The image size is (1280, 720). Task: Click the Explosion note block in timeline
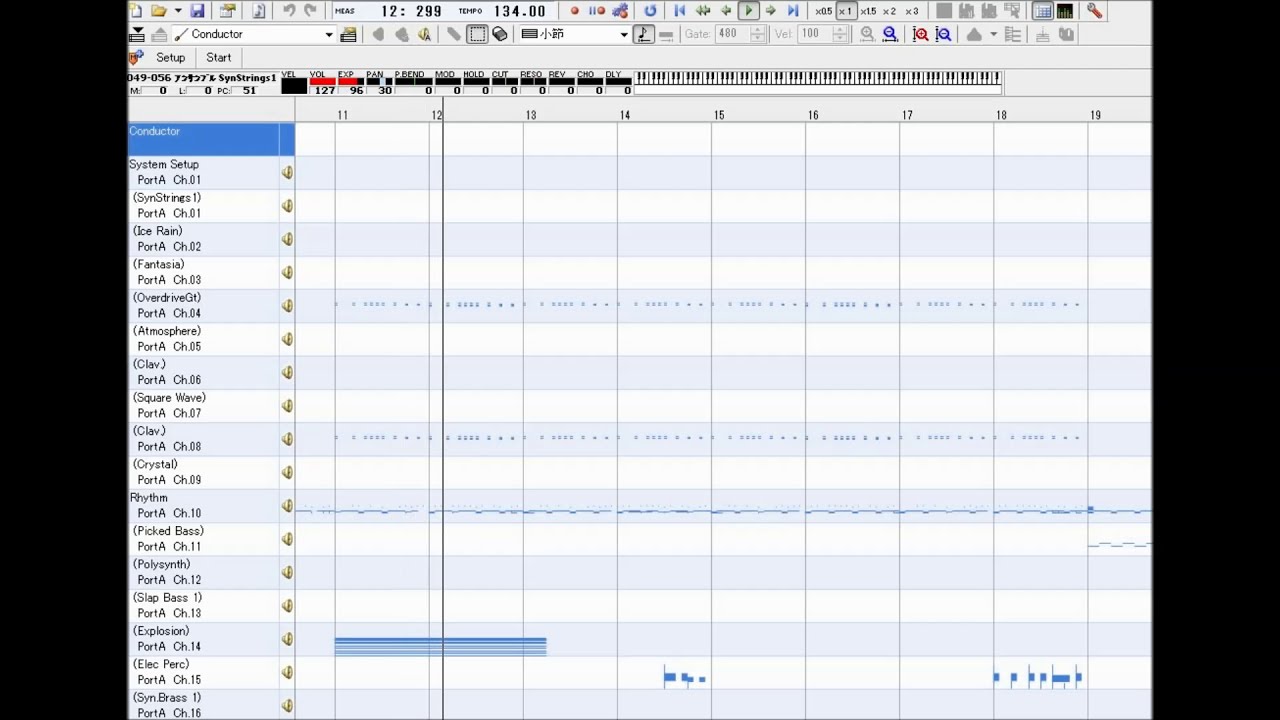(x=440, y=646)
